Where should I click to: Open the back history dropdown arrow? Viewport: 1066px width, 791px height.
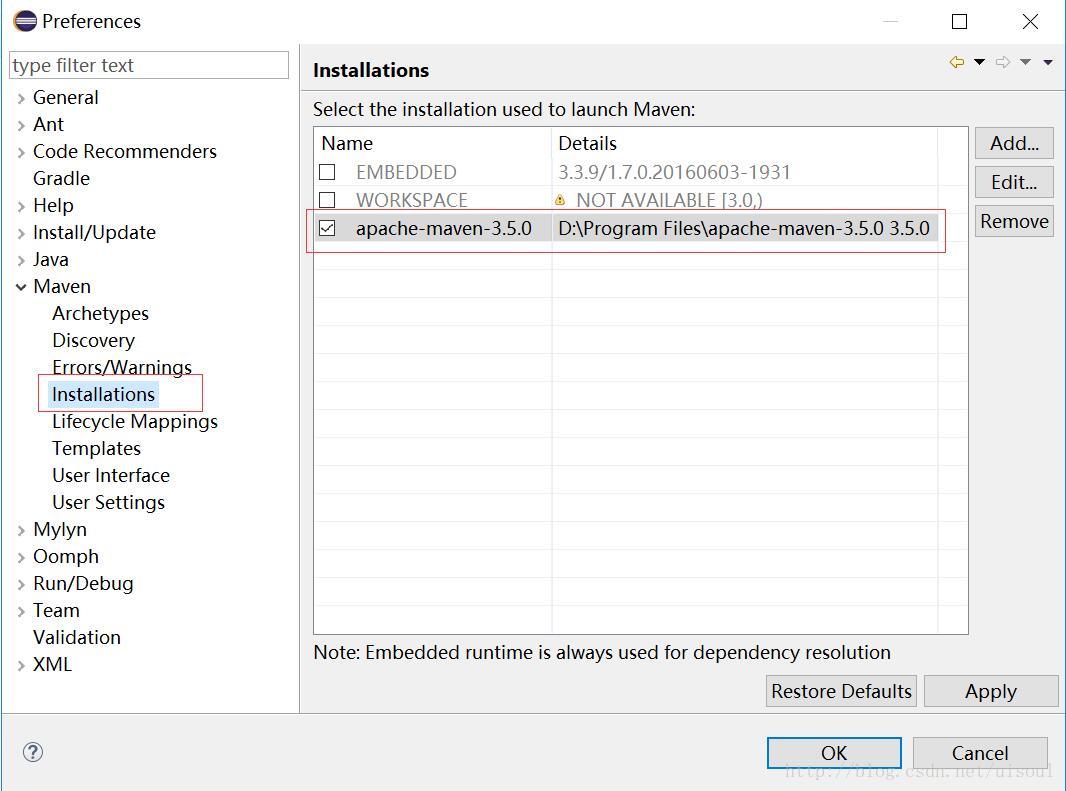[x=979, y=62]
